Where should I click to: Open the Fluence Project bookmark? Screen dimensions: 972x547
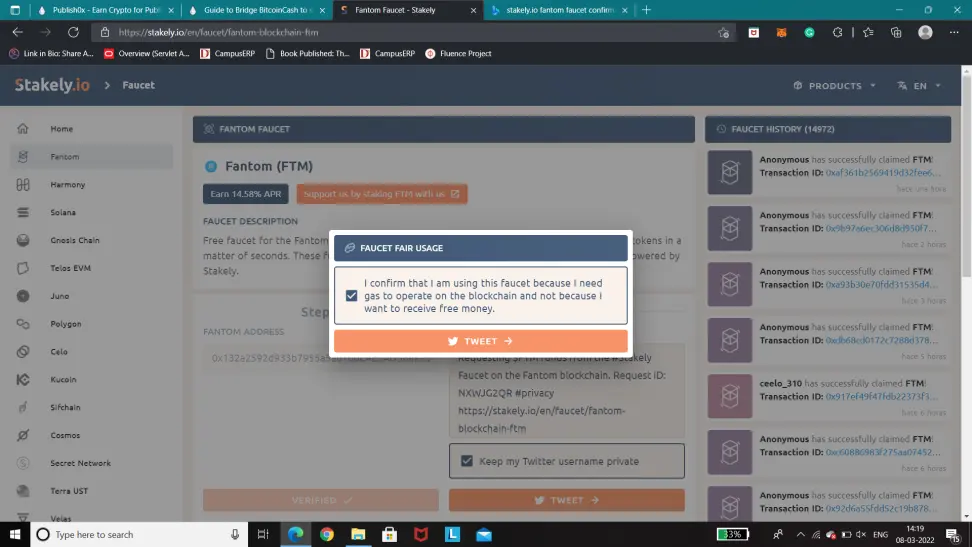coord(458,53)
